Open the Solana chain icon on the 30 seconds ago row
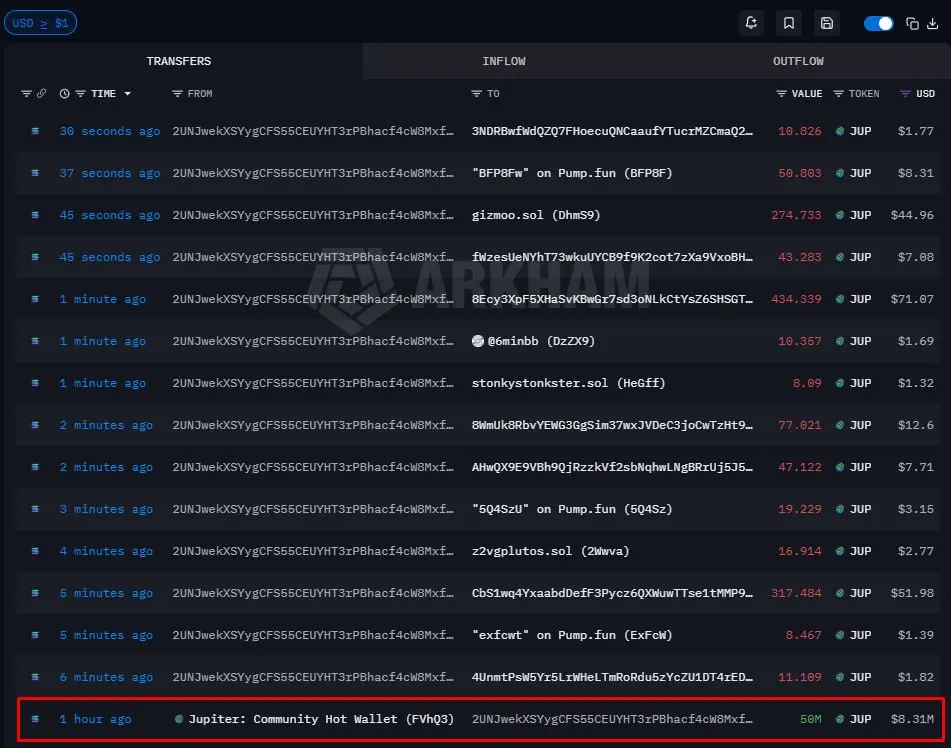Screen dimensions: 951x748 tap(35, 131)
